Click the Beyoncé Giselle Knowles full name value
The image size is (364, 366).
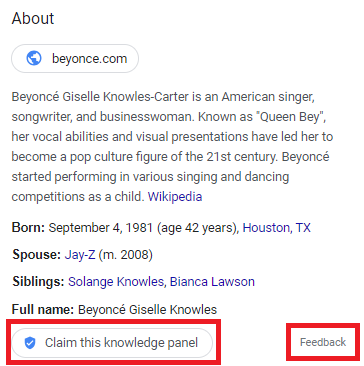(x=148, y=310)
